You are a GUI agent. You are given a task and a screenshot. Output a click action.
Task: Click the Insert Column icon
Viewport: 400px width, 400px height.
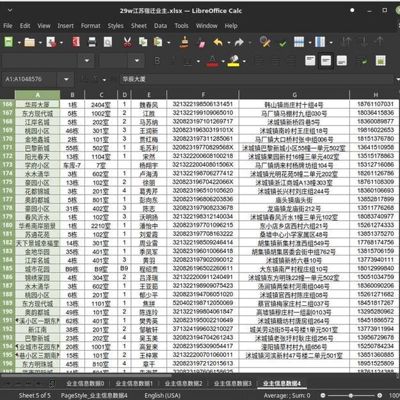[320, 42]
